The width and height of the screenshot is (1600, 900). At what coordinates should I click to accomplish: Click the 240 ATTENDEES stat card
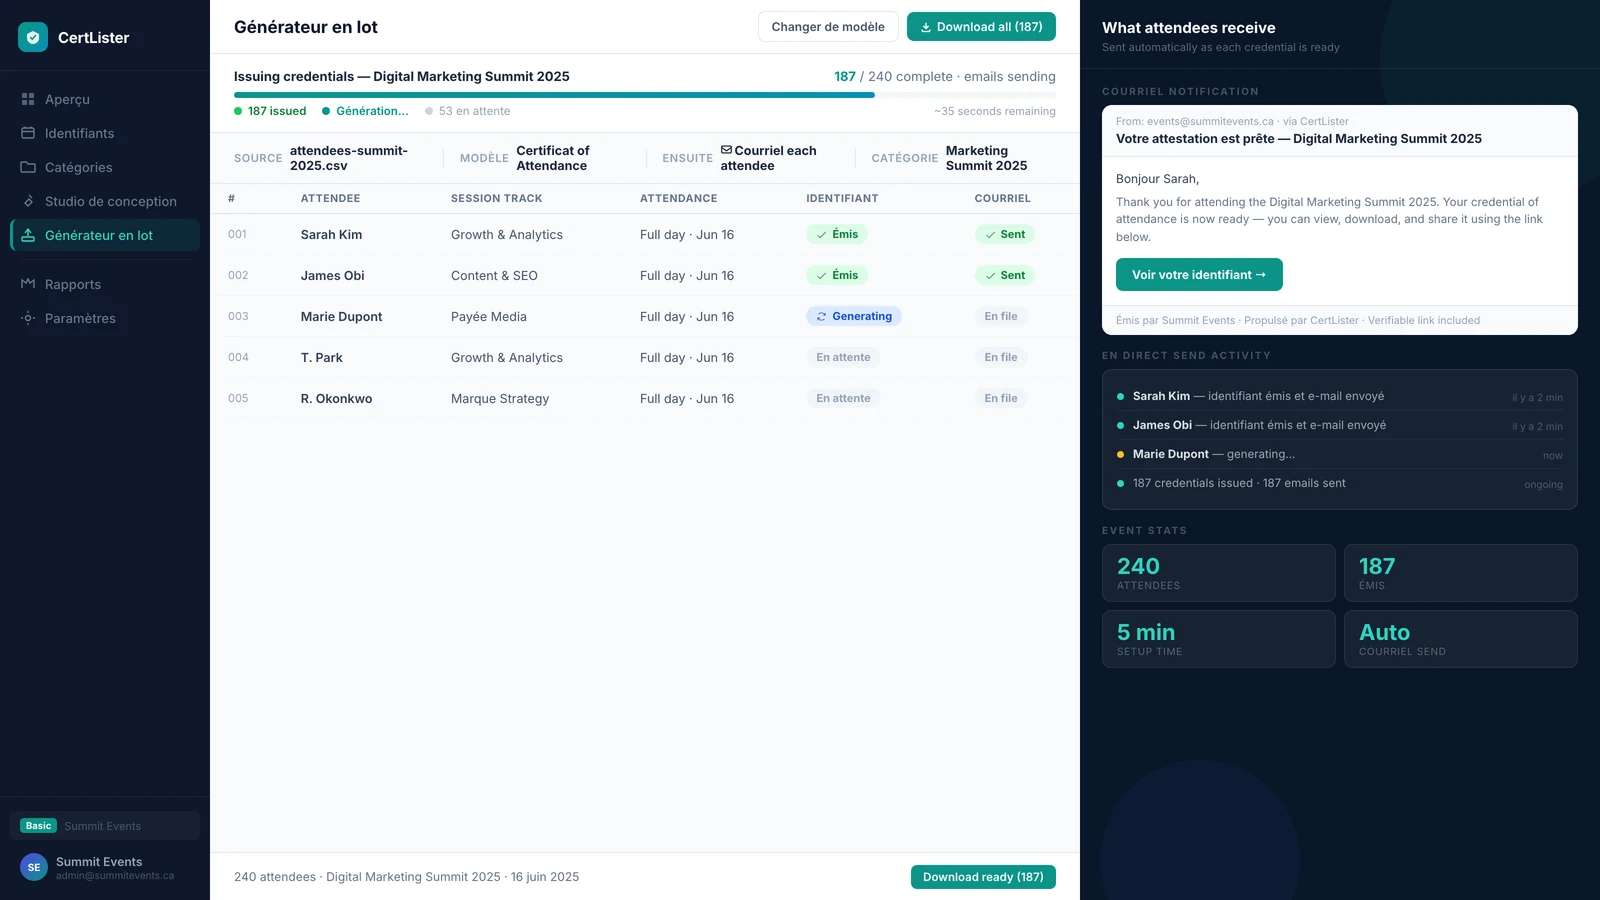(x=1219, y=573)
